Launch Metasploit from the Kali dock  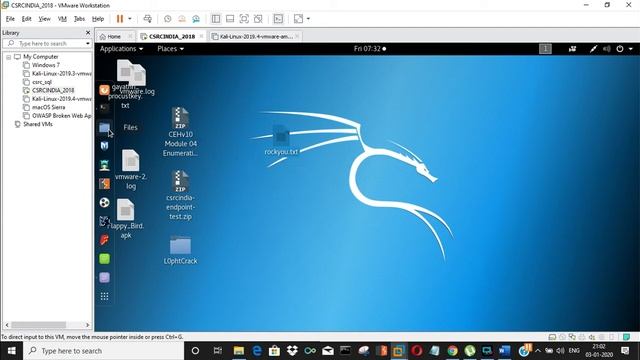(104, 146)
